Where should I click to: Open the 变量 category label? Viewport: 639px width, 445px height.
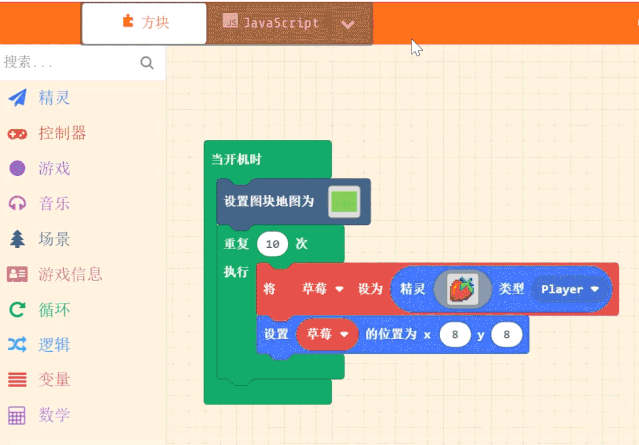(54, 380)
